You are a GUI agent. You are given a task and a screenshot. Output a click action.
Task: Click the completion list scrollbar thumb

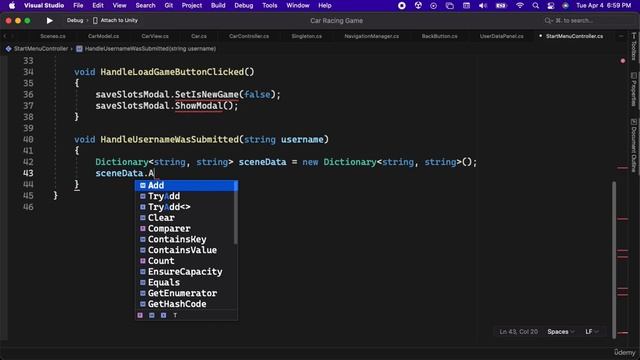pyautogui.click(x=236, y=212)
